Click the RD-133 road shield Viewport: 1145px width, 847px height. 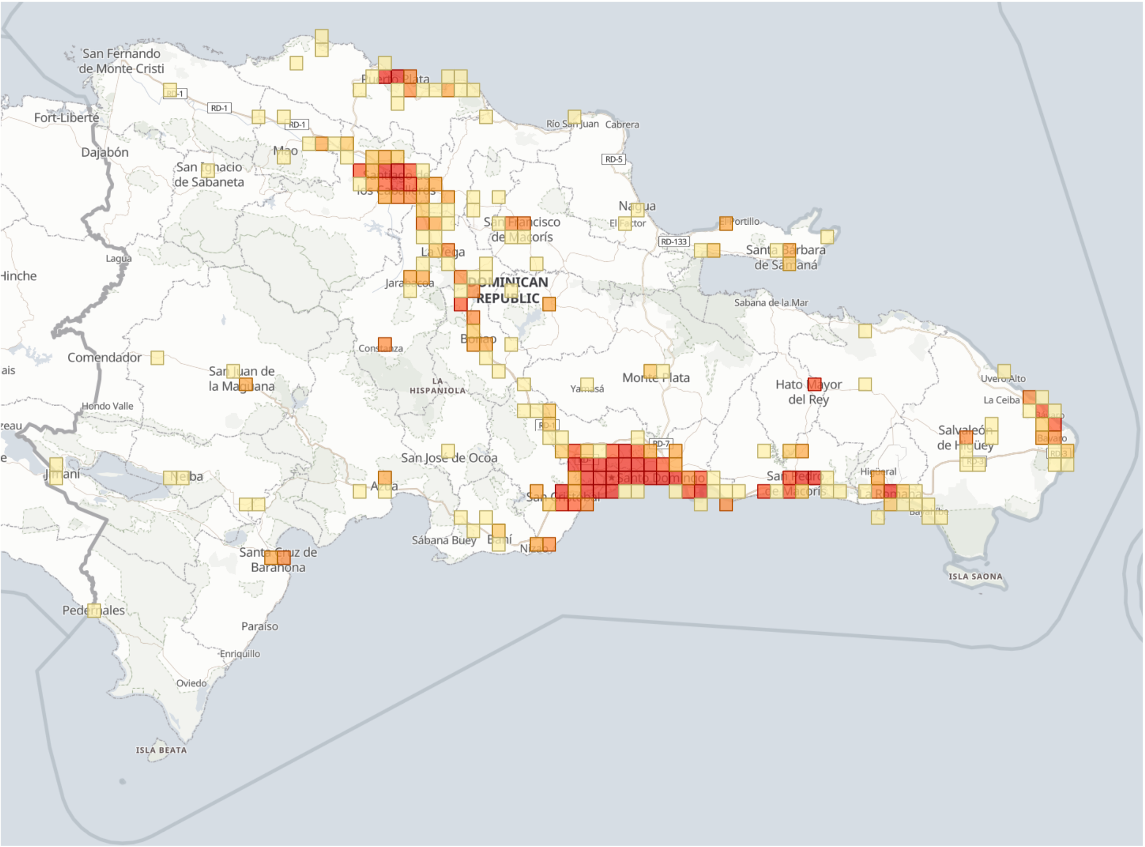coord(674,241)
